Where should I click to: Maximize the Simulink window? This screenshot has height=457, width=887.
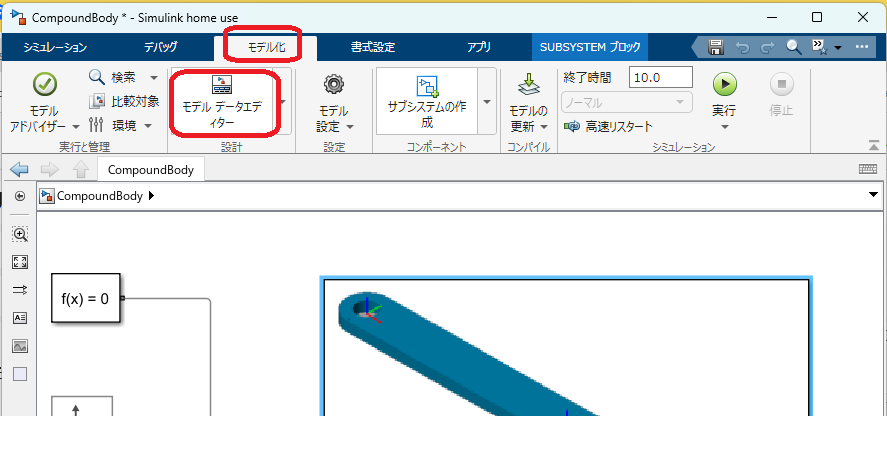(x=817, y=18)
